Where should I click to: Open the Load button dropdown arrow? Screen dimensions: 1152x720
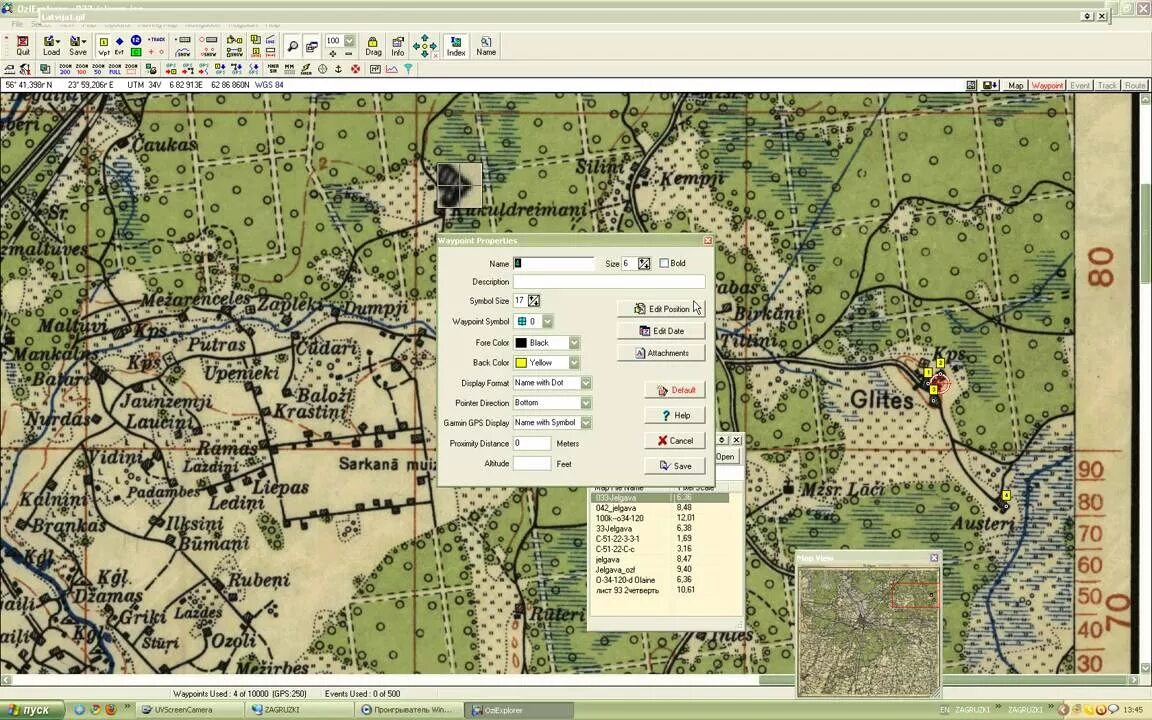[x=58, y=42]
